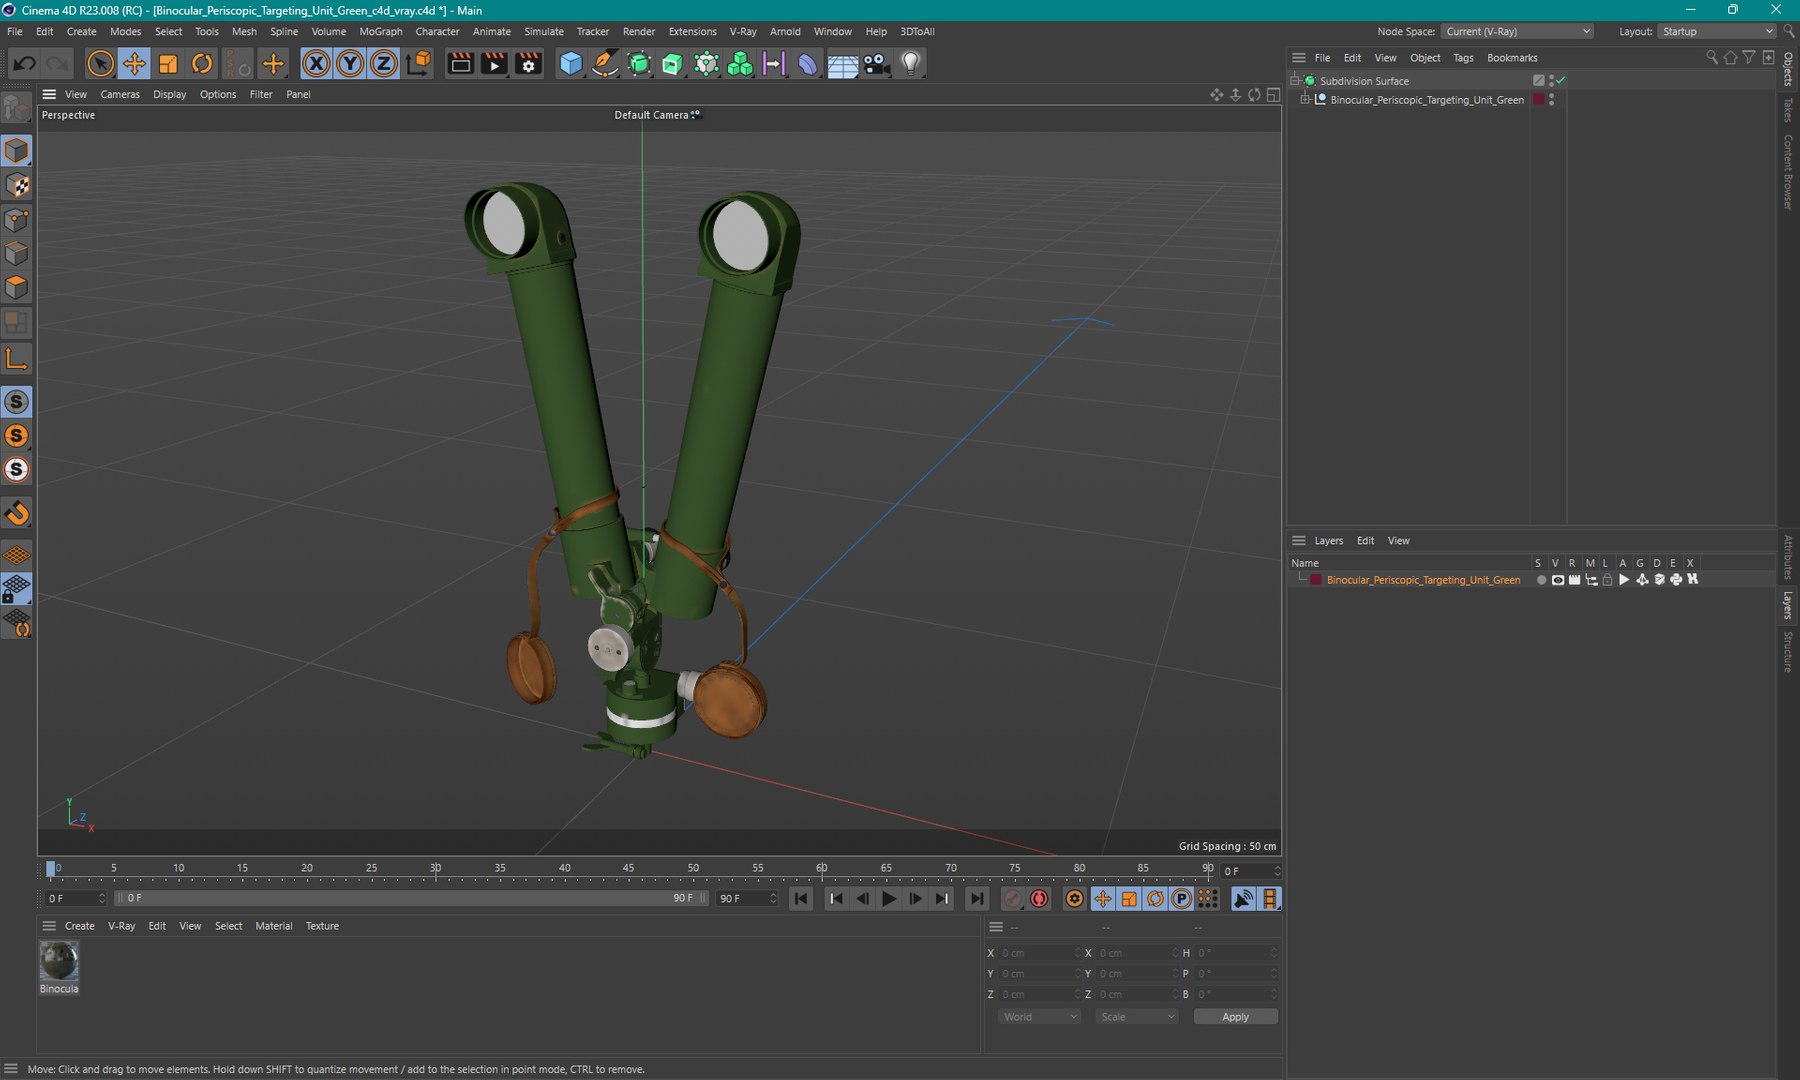Expand the Binocular_Periscopic_Targeting_Unit_Green object
Screen dimensions: 1800x1080
[x=1305, y=100]
